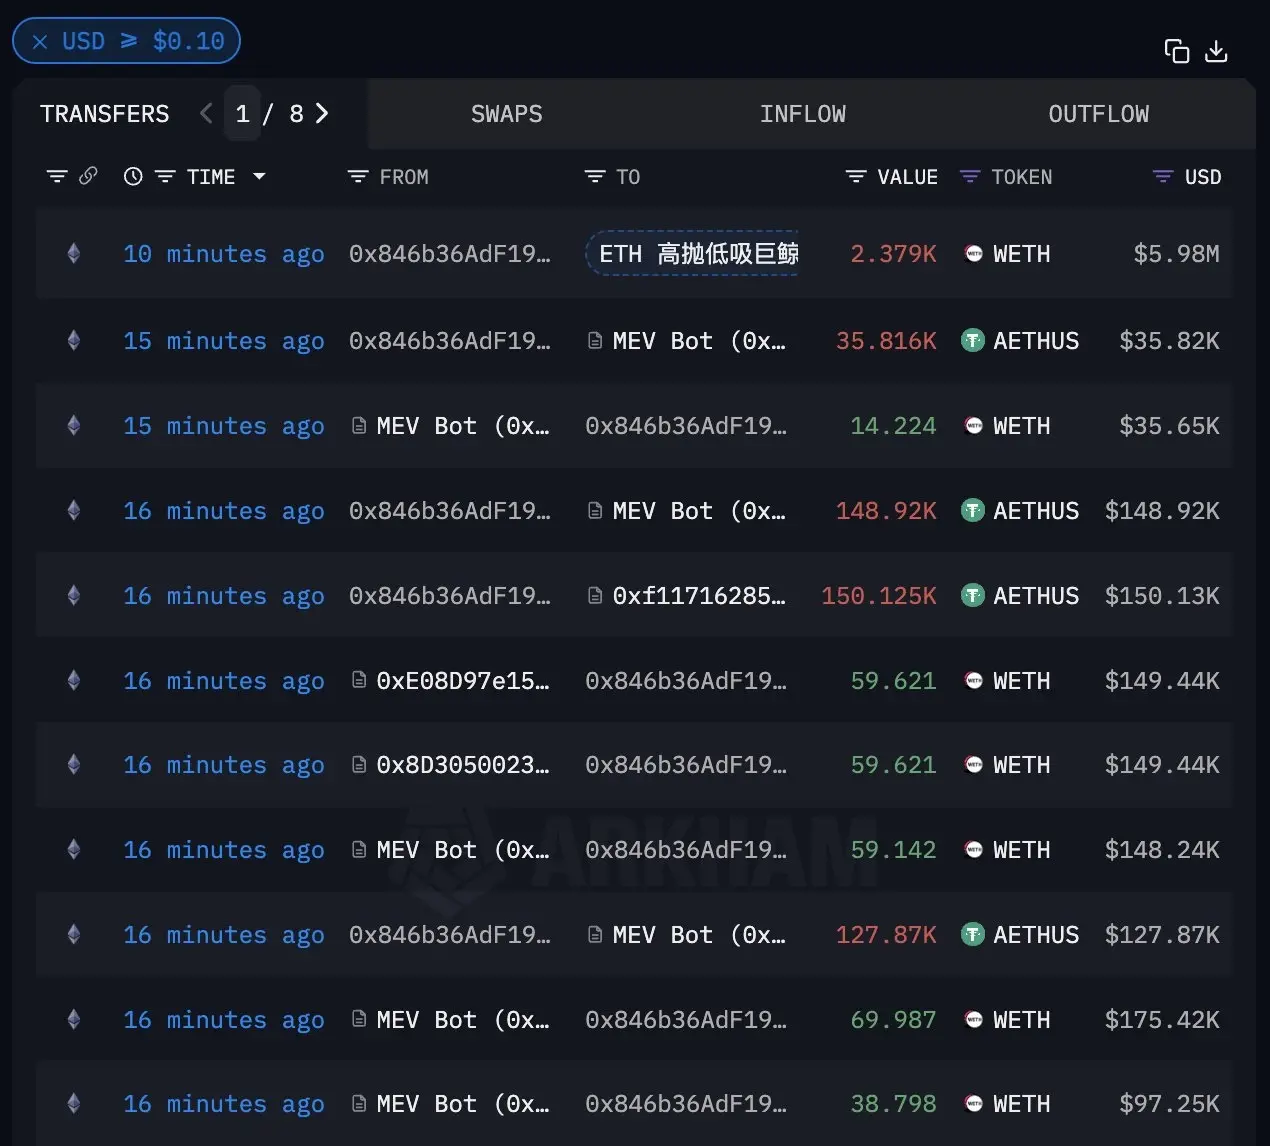The width and height of the screenshot is (1270, 1146).
Task: Click the download export icon at top right
Action: (x=1216, y=50)
